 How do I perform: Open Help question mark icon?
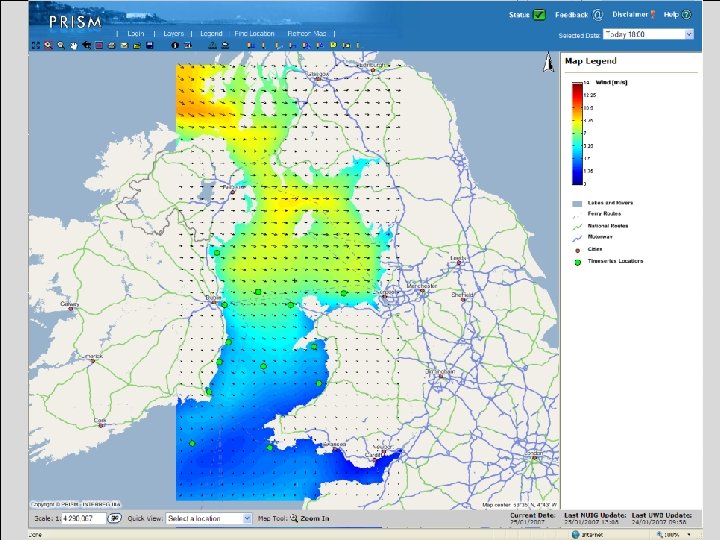pos(686,14)
